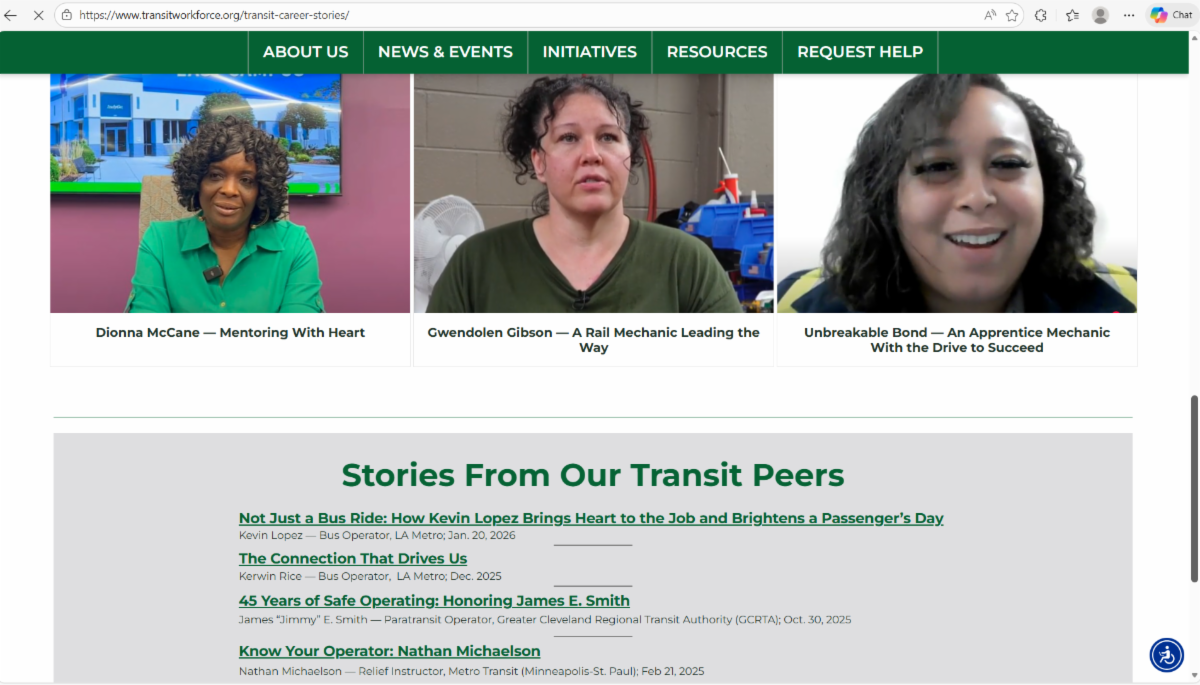Click the page vertical scrollbar thumb

click(1193, 488)
